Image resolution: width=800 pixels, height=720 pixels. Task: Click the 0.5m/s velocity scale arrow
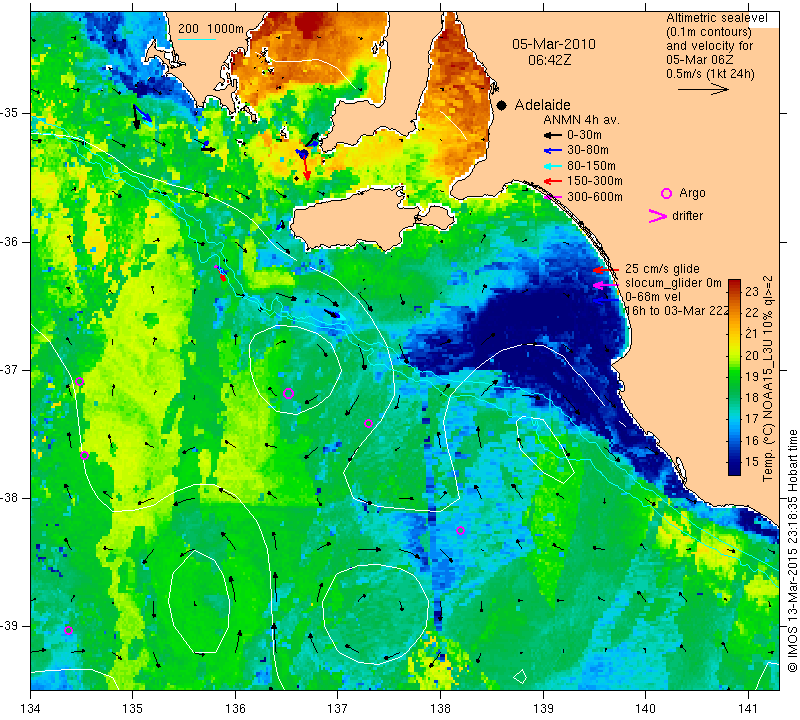(703, 89)
